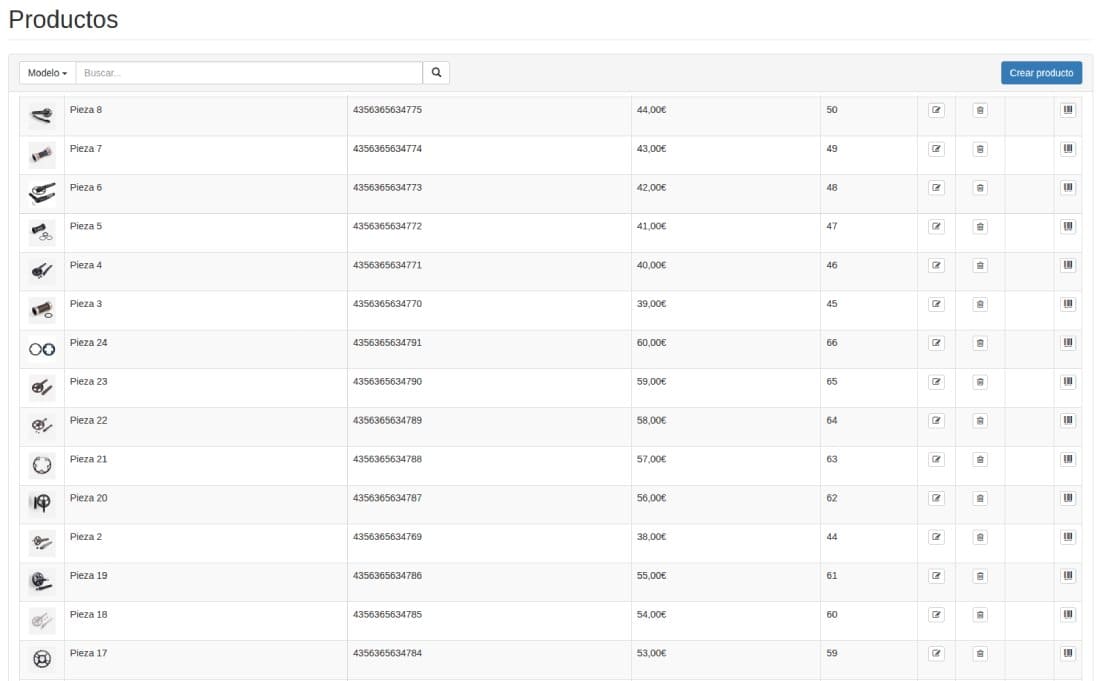Viewport: 1100px width, 681px height.
Task: Open barcode for Pieza 21
Action: point(1068,459)
